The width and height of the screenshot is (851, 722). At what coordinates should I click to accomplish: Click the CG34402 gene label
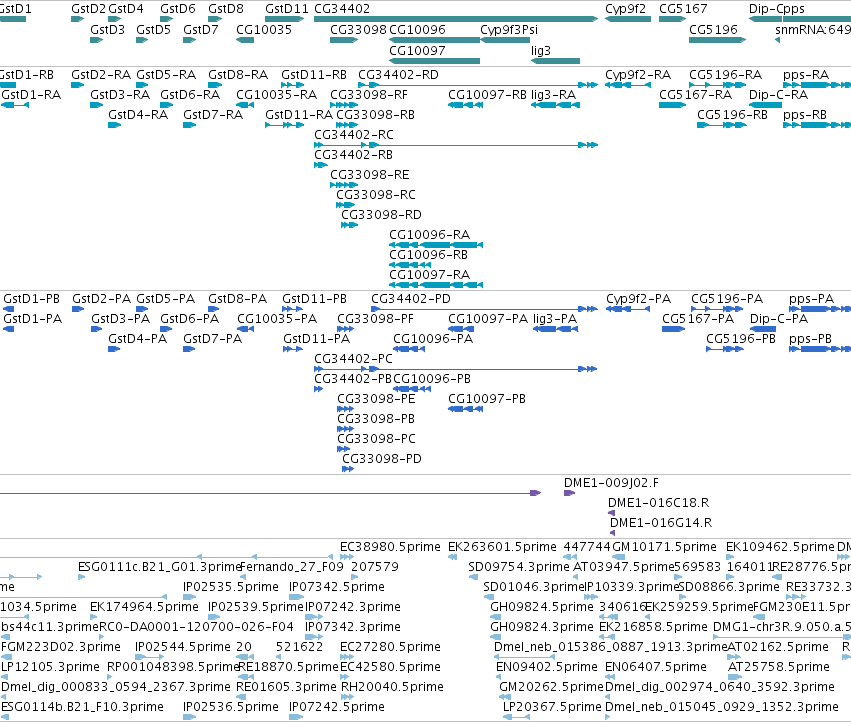pos(342,9)
